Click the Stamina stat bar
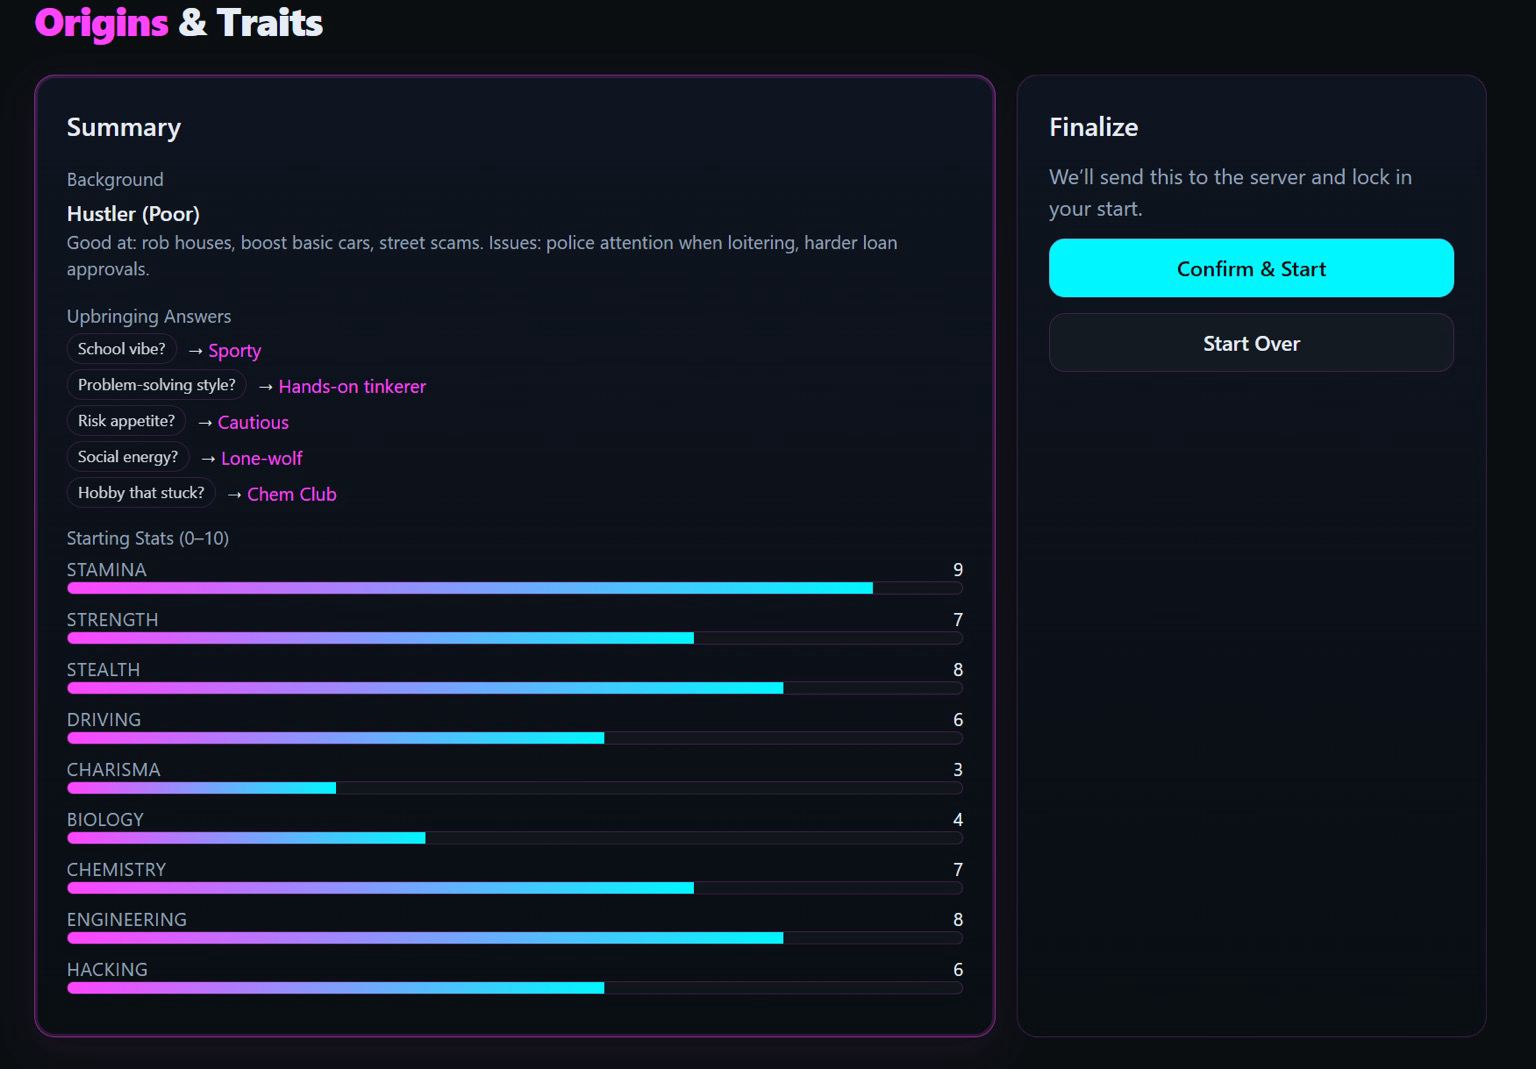The image size is (1536, 1069). 514,588
